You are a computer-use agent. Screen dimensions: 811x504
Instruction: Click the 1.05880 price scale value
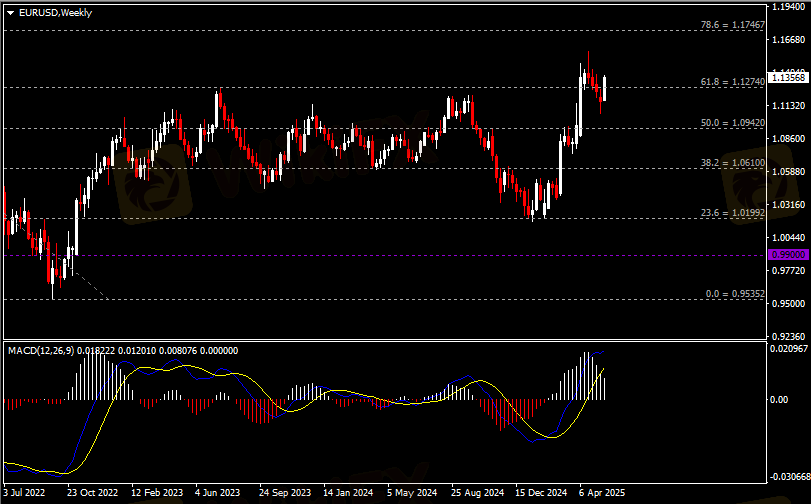coord(789,172)
